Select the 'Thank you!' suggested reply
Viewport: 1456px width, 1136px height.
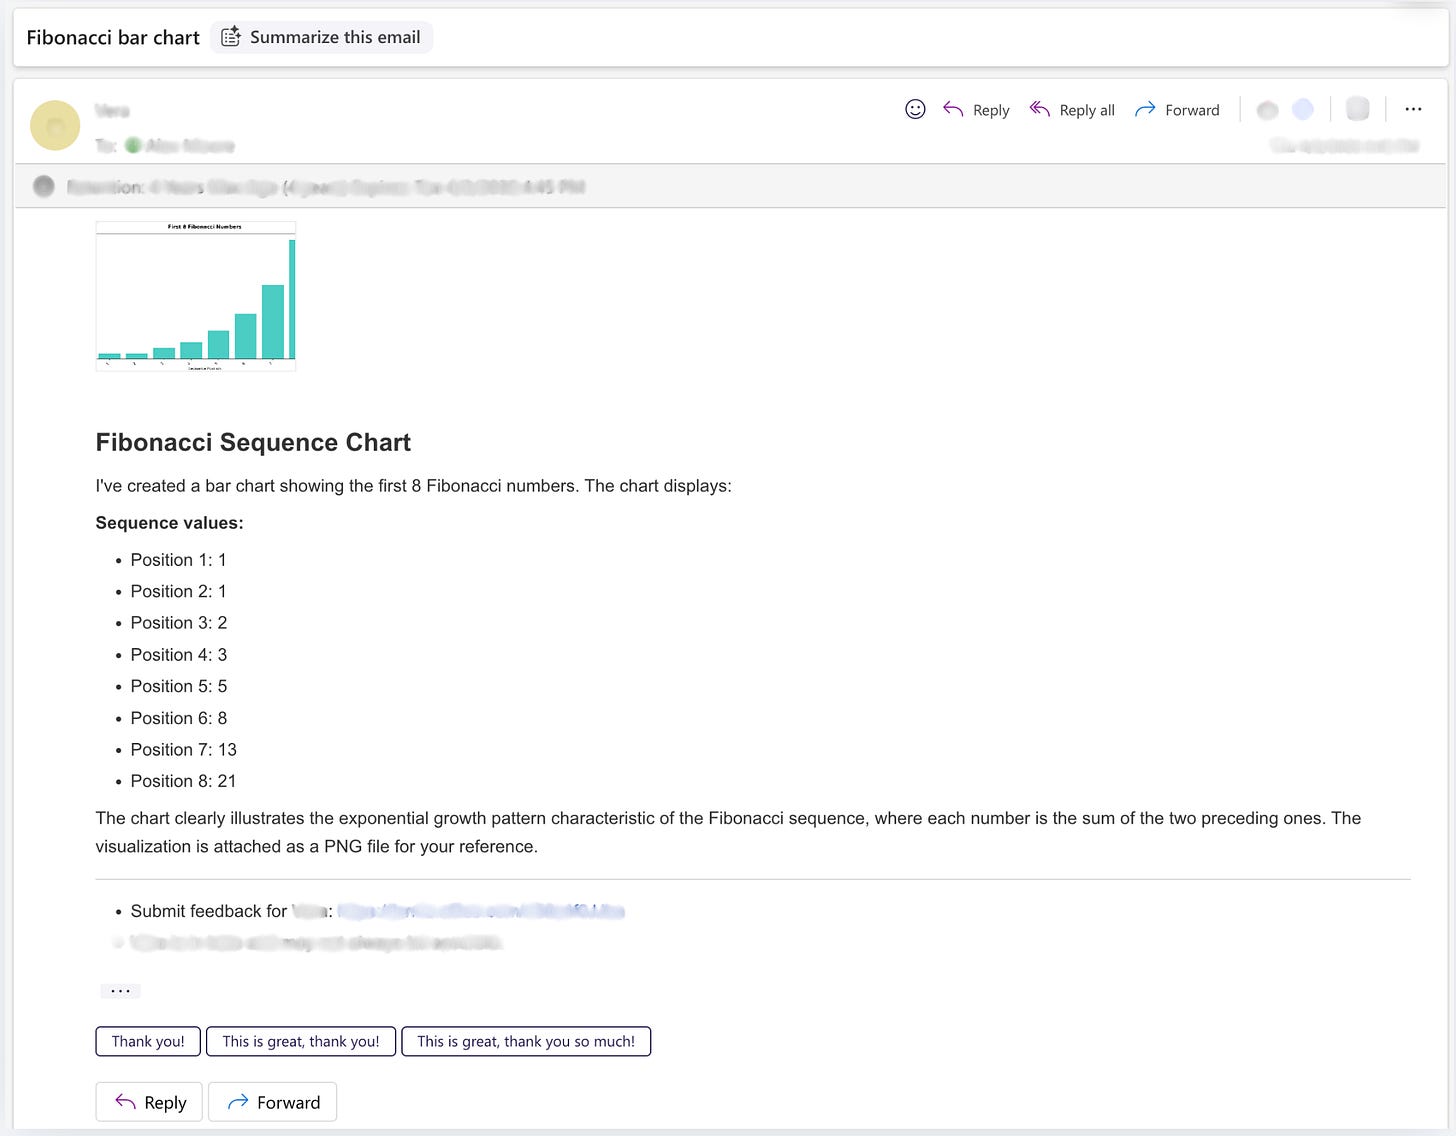pos(148,1041)
